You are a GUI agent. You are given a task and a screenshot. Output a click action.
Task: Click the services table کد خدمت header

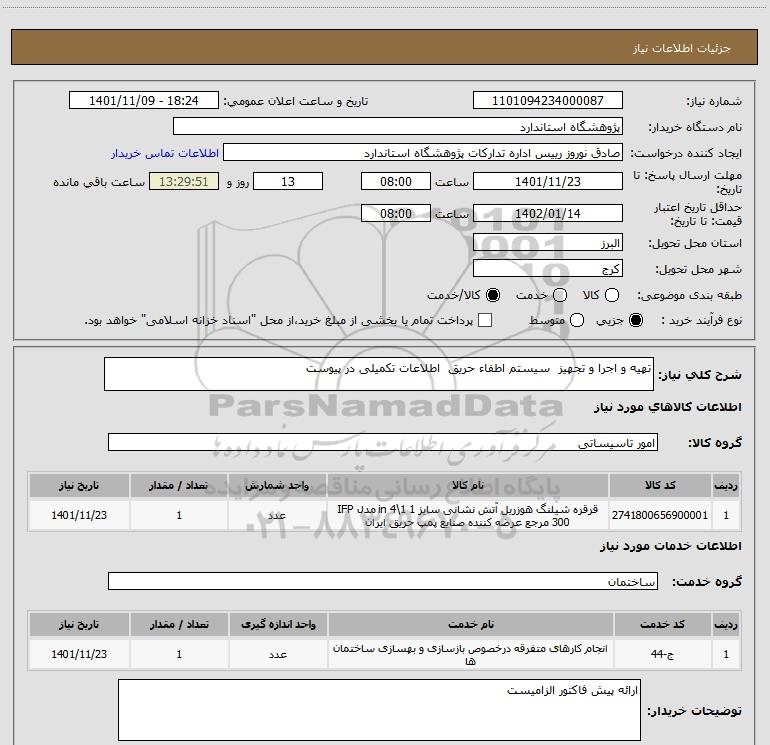pyautogui.click(x=662, y=625)
